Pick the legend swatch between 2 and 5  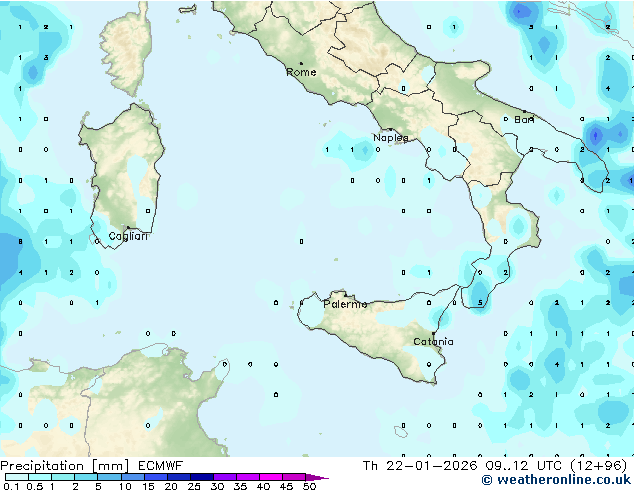coord(86,477)
